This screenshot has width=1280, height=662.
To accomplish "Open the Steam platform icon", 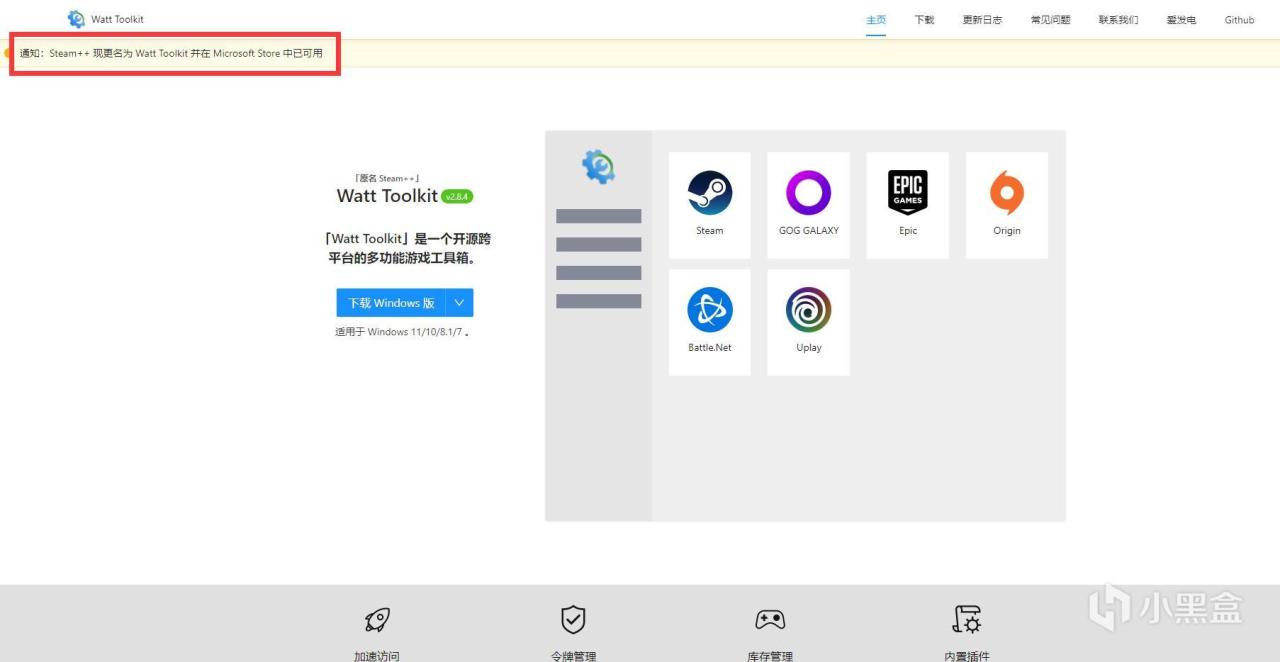I will point(710,193).
